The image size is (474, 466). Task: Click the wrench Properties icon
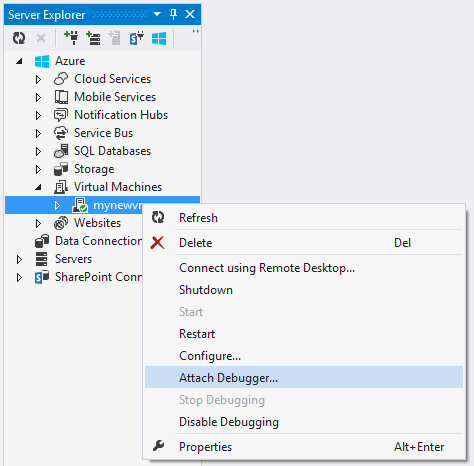click(x=158, y=446)
